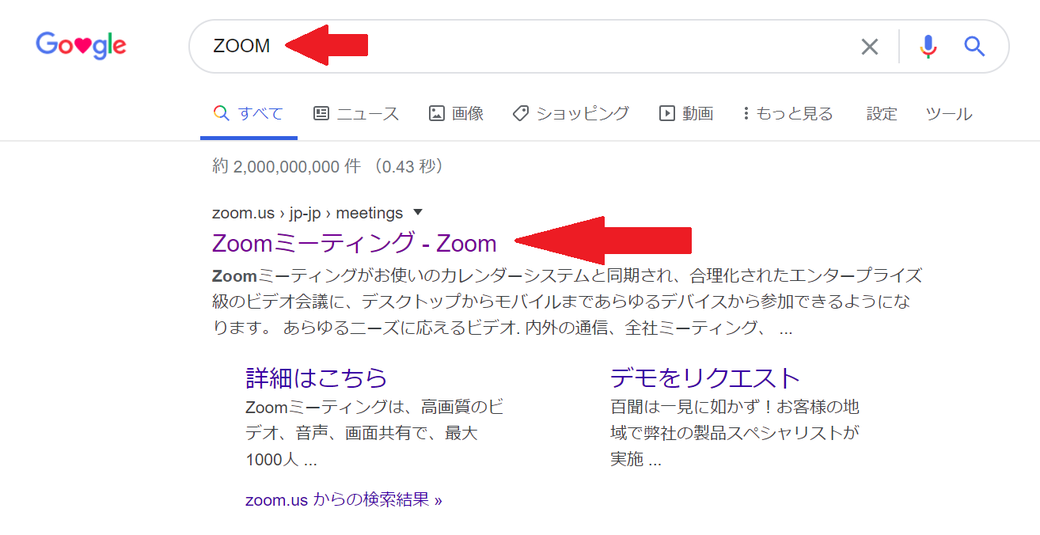Screen dimensions: 1040x535
Task: Click the zoom.us › jp-jp › meetings breadcrumb
Action: click(x=308, y=213)
